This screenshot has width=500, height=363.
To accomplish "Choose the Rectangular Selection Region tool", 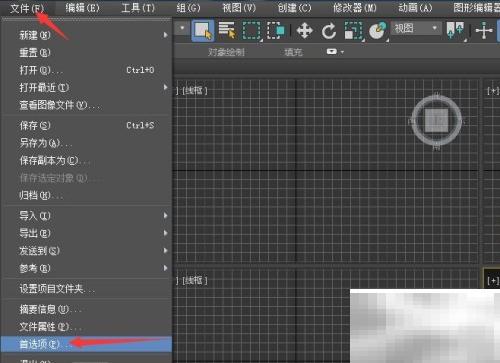I will (251, 31).
